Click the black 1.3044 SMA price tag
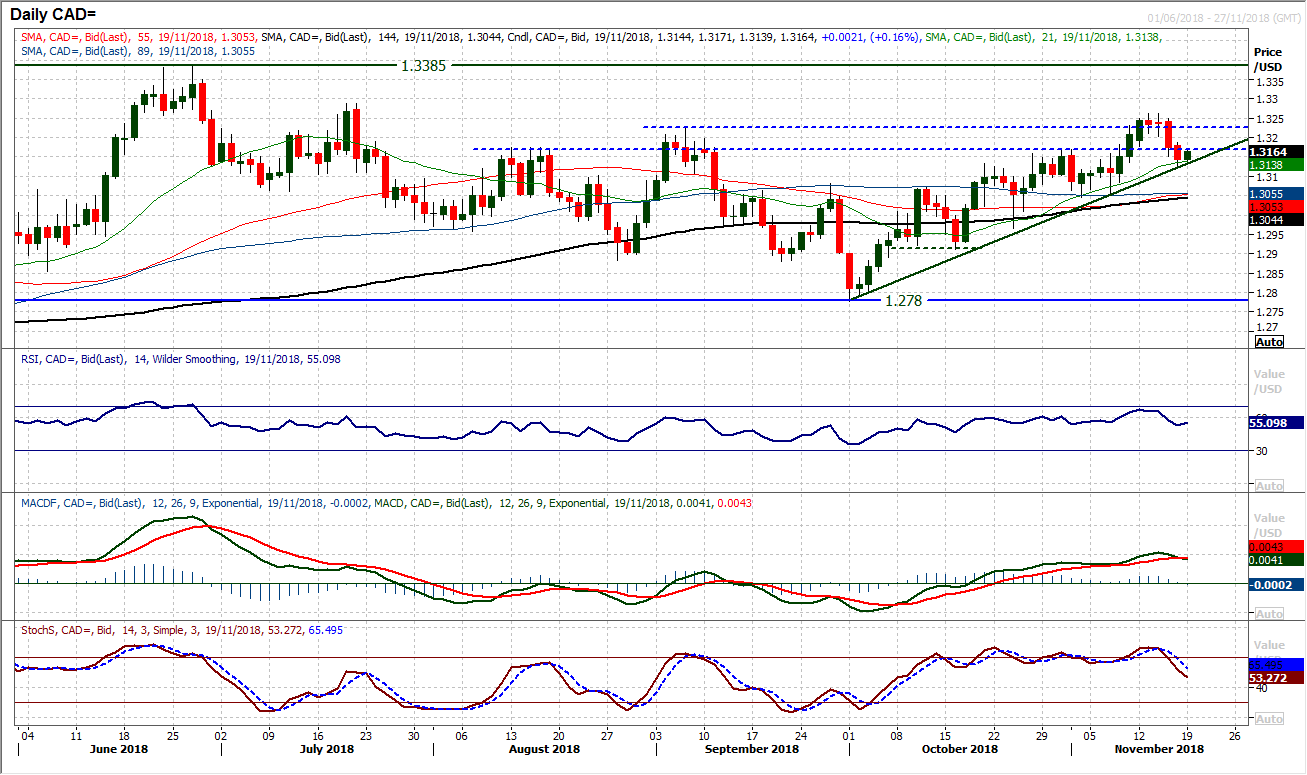The width and height of the screenshot is (1307, 775). coord(1278,219)
